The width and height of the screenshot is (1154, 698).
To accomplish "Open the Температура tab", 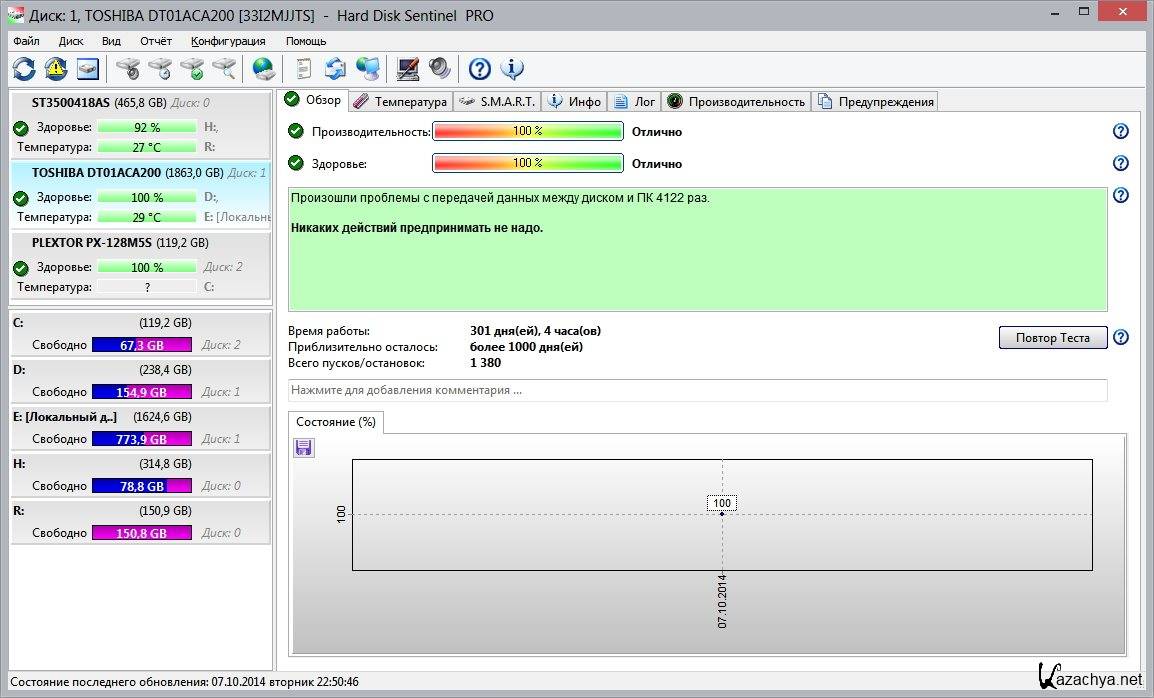I will [x=400, y=101].
